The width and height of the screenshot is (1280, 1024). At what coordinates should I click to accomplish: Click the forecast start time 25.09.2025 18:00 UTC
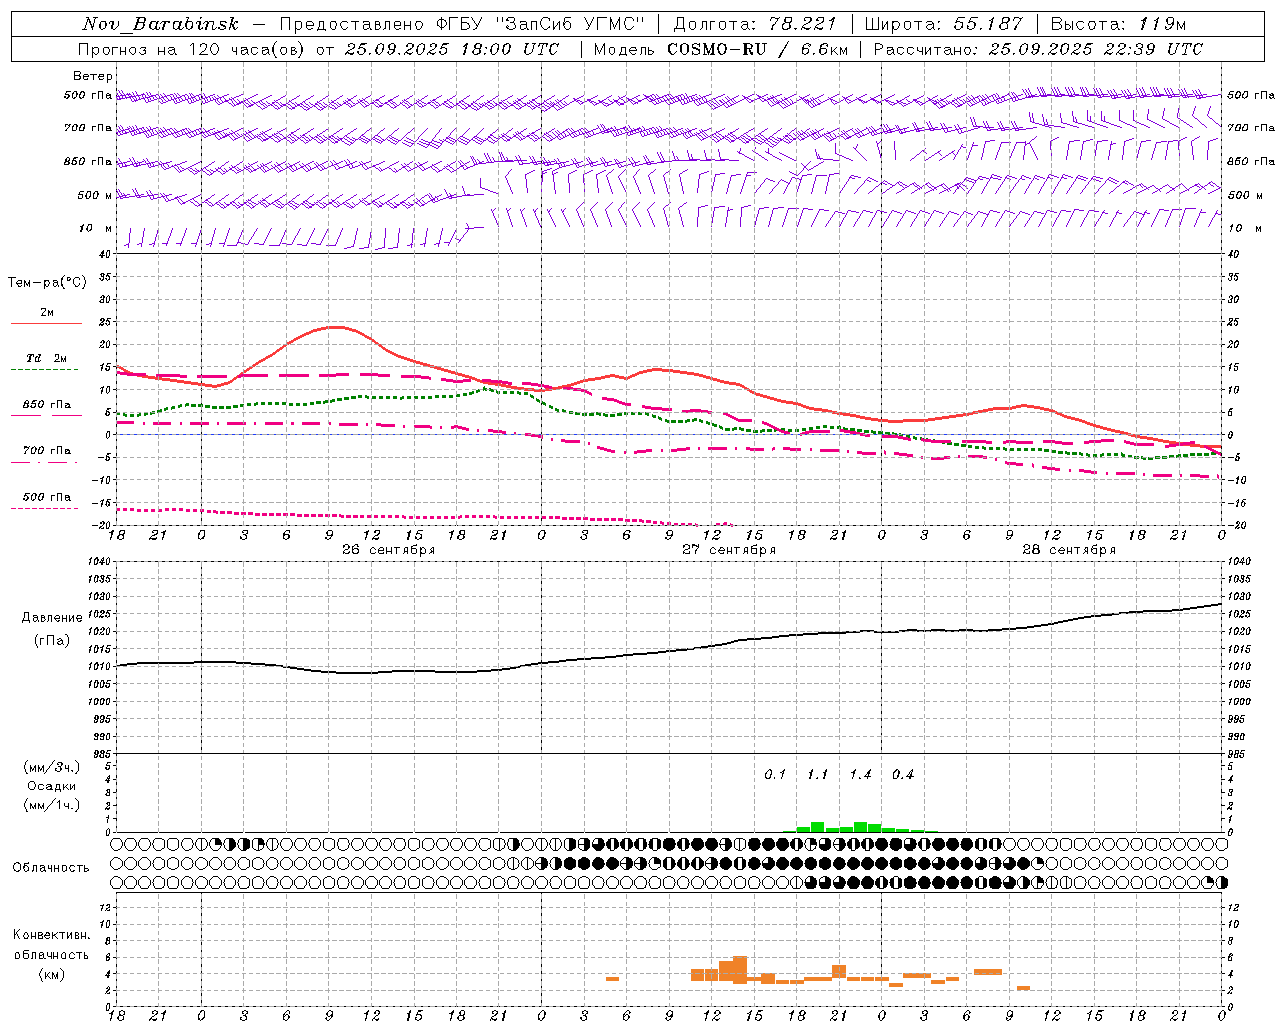point(452,49)
